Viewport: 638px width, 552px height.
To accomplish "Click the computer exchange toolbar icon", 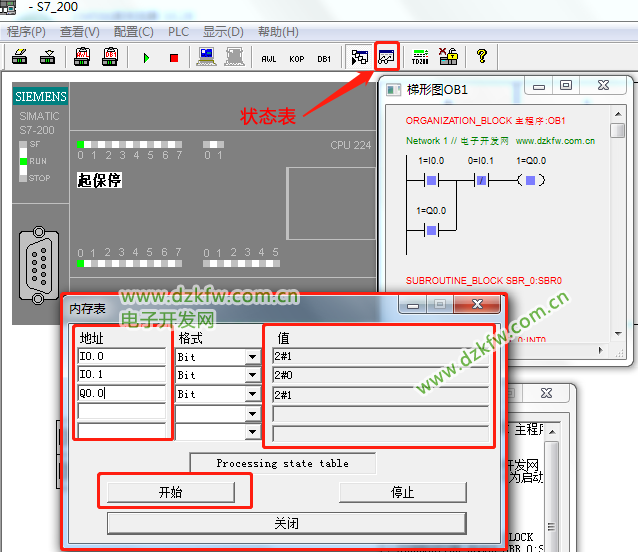I will [207, 57].
